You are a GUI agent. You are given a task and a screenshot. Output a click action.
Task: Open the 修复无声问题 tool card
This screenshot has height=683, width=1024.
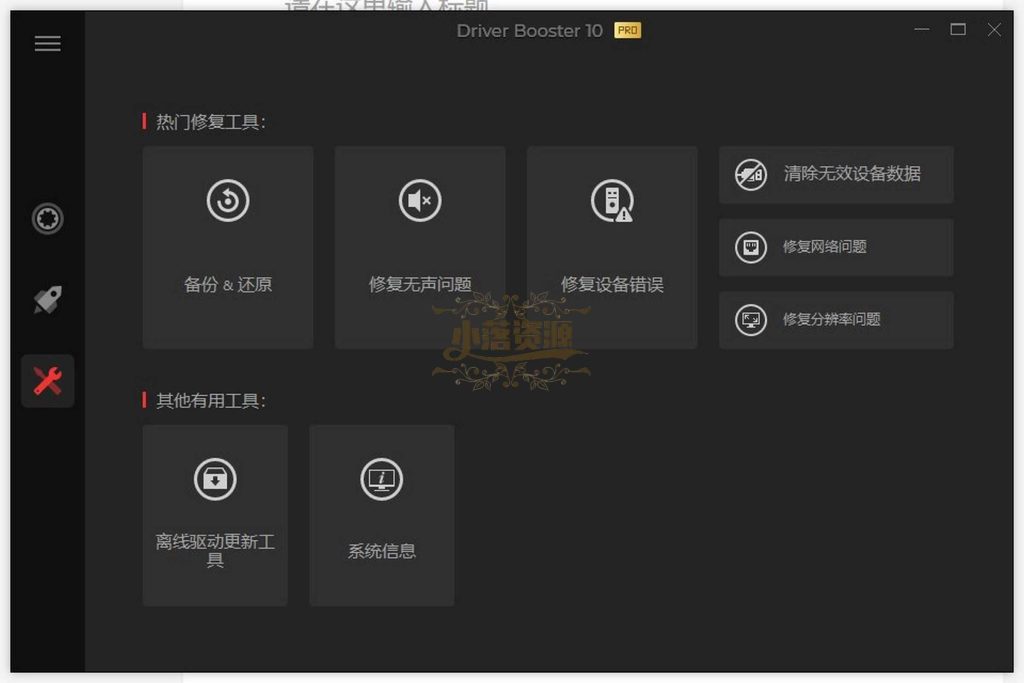pyautogui.click(x=420, y=247)
